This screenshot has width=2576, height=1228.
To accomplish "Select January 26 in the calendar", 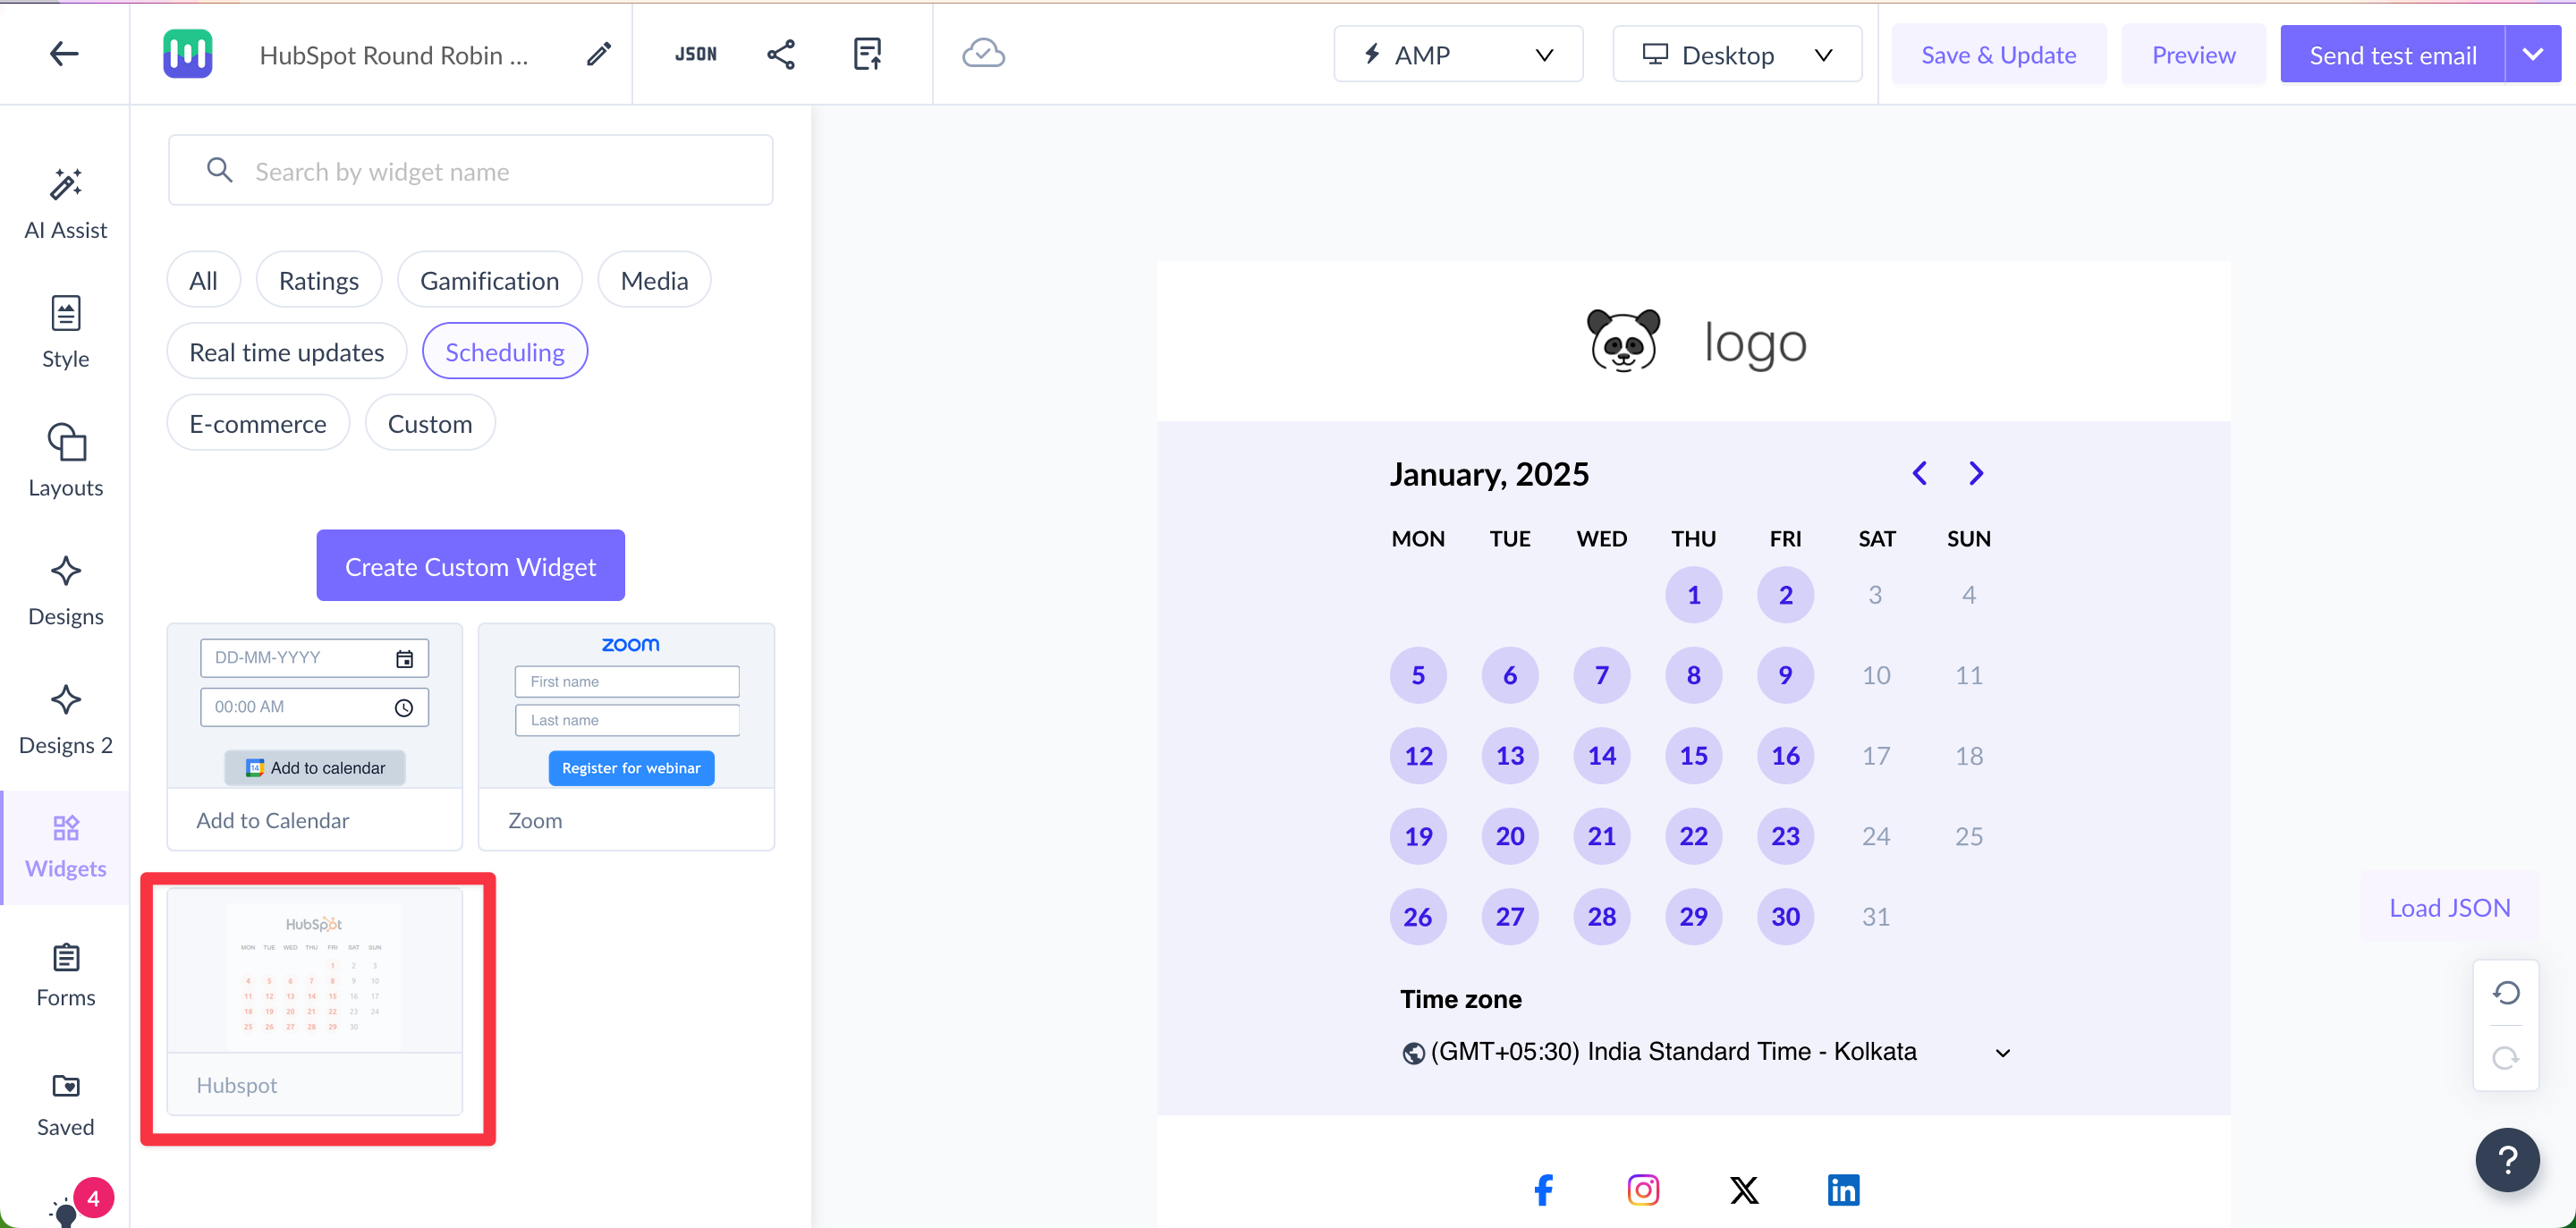I will 1417,917.
